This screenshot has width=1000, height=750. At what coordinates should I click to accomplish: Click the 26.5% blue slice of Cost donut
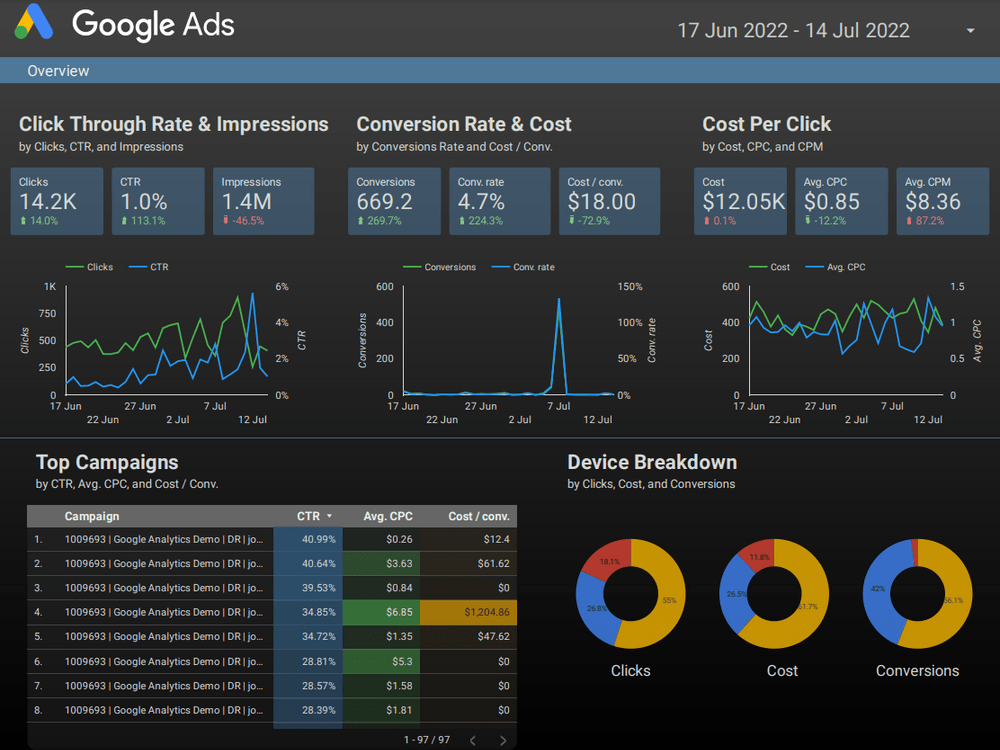click(x=735, y=594)
